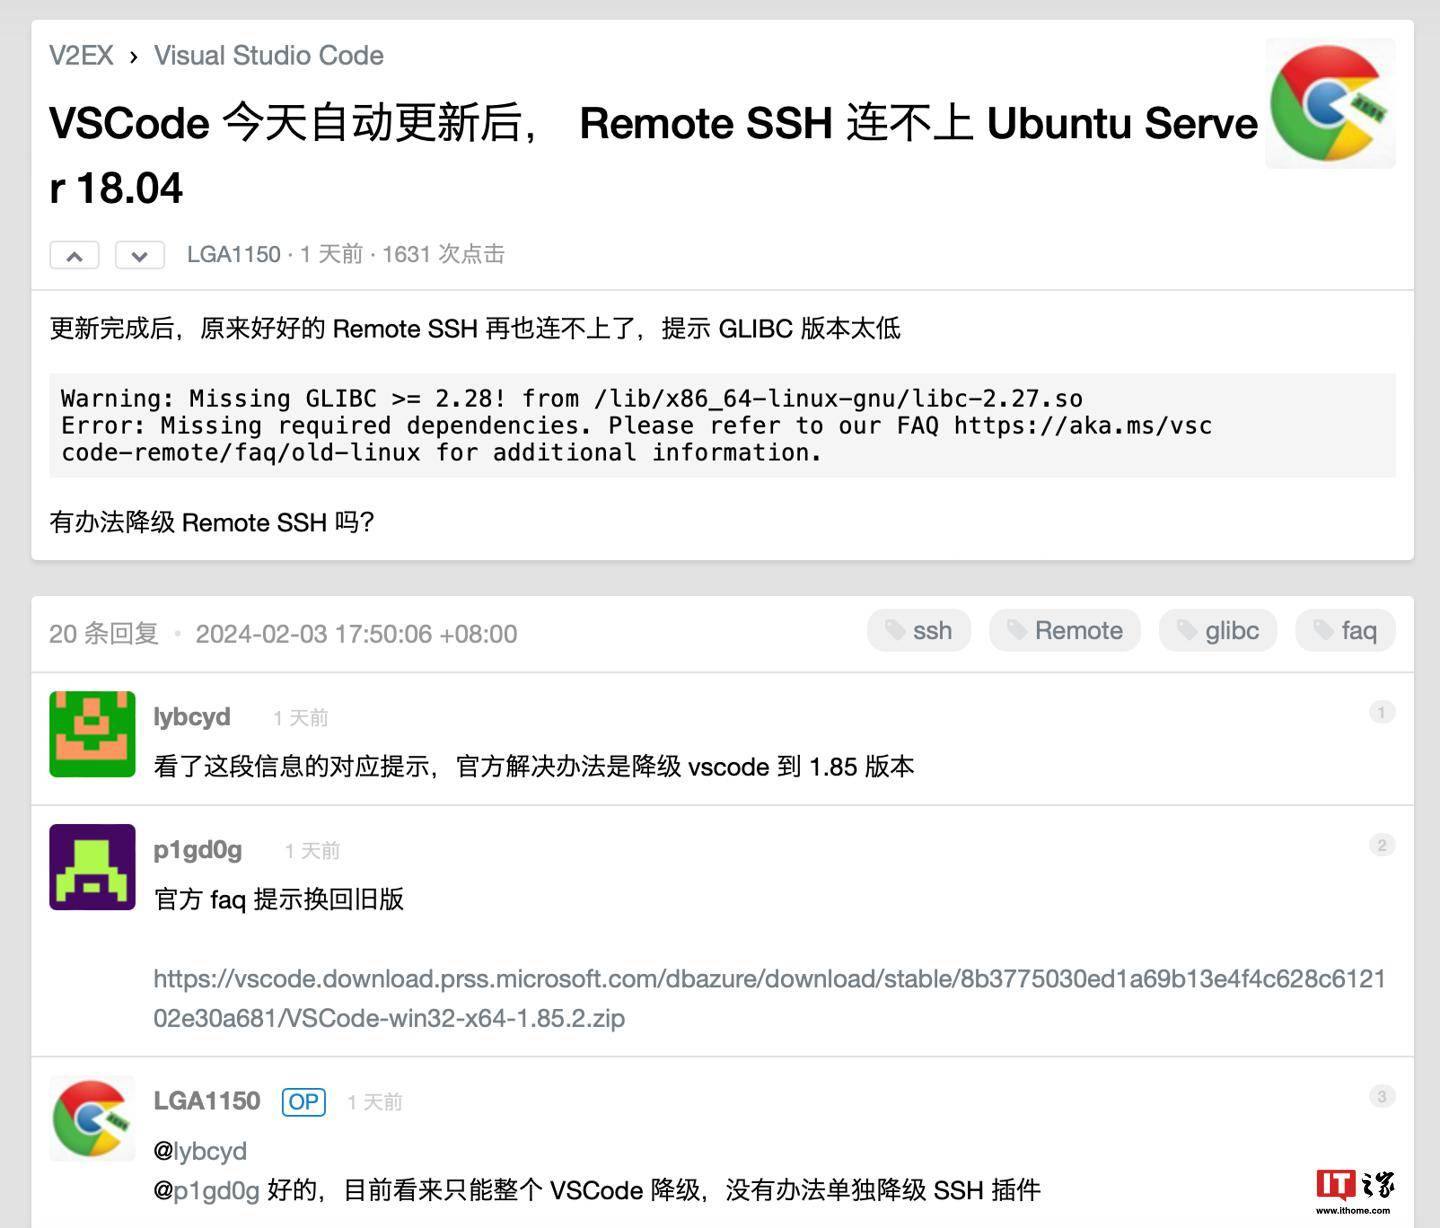1440x1228 pixels.
Task: Open the topic author's Chrome avatar at top right
Action: point(1330,103)
